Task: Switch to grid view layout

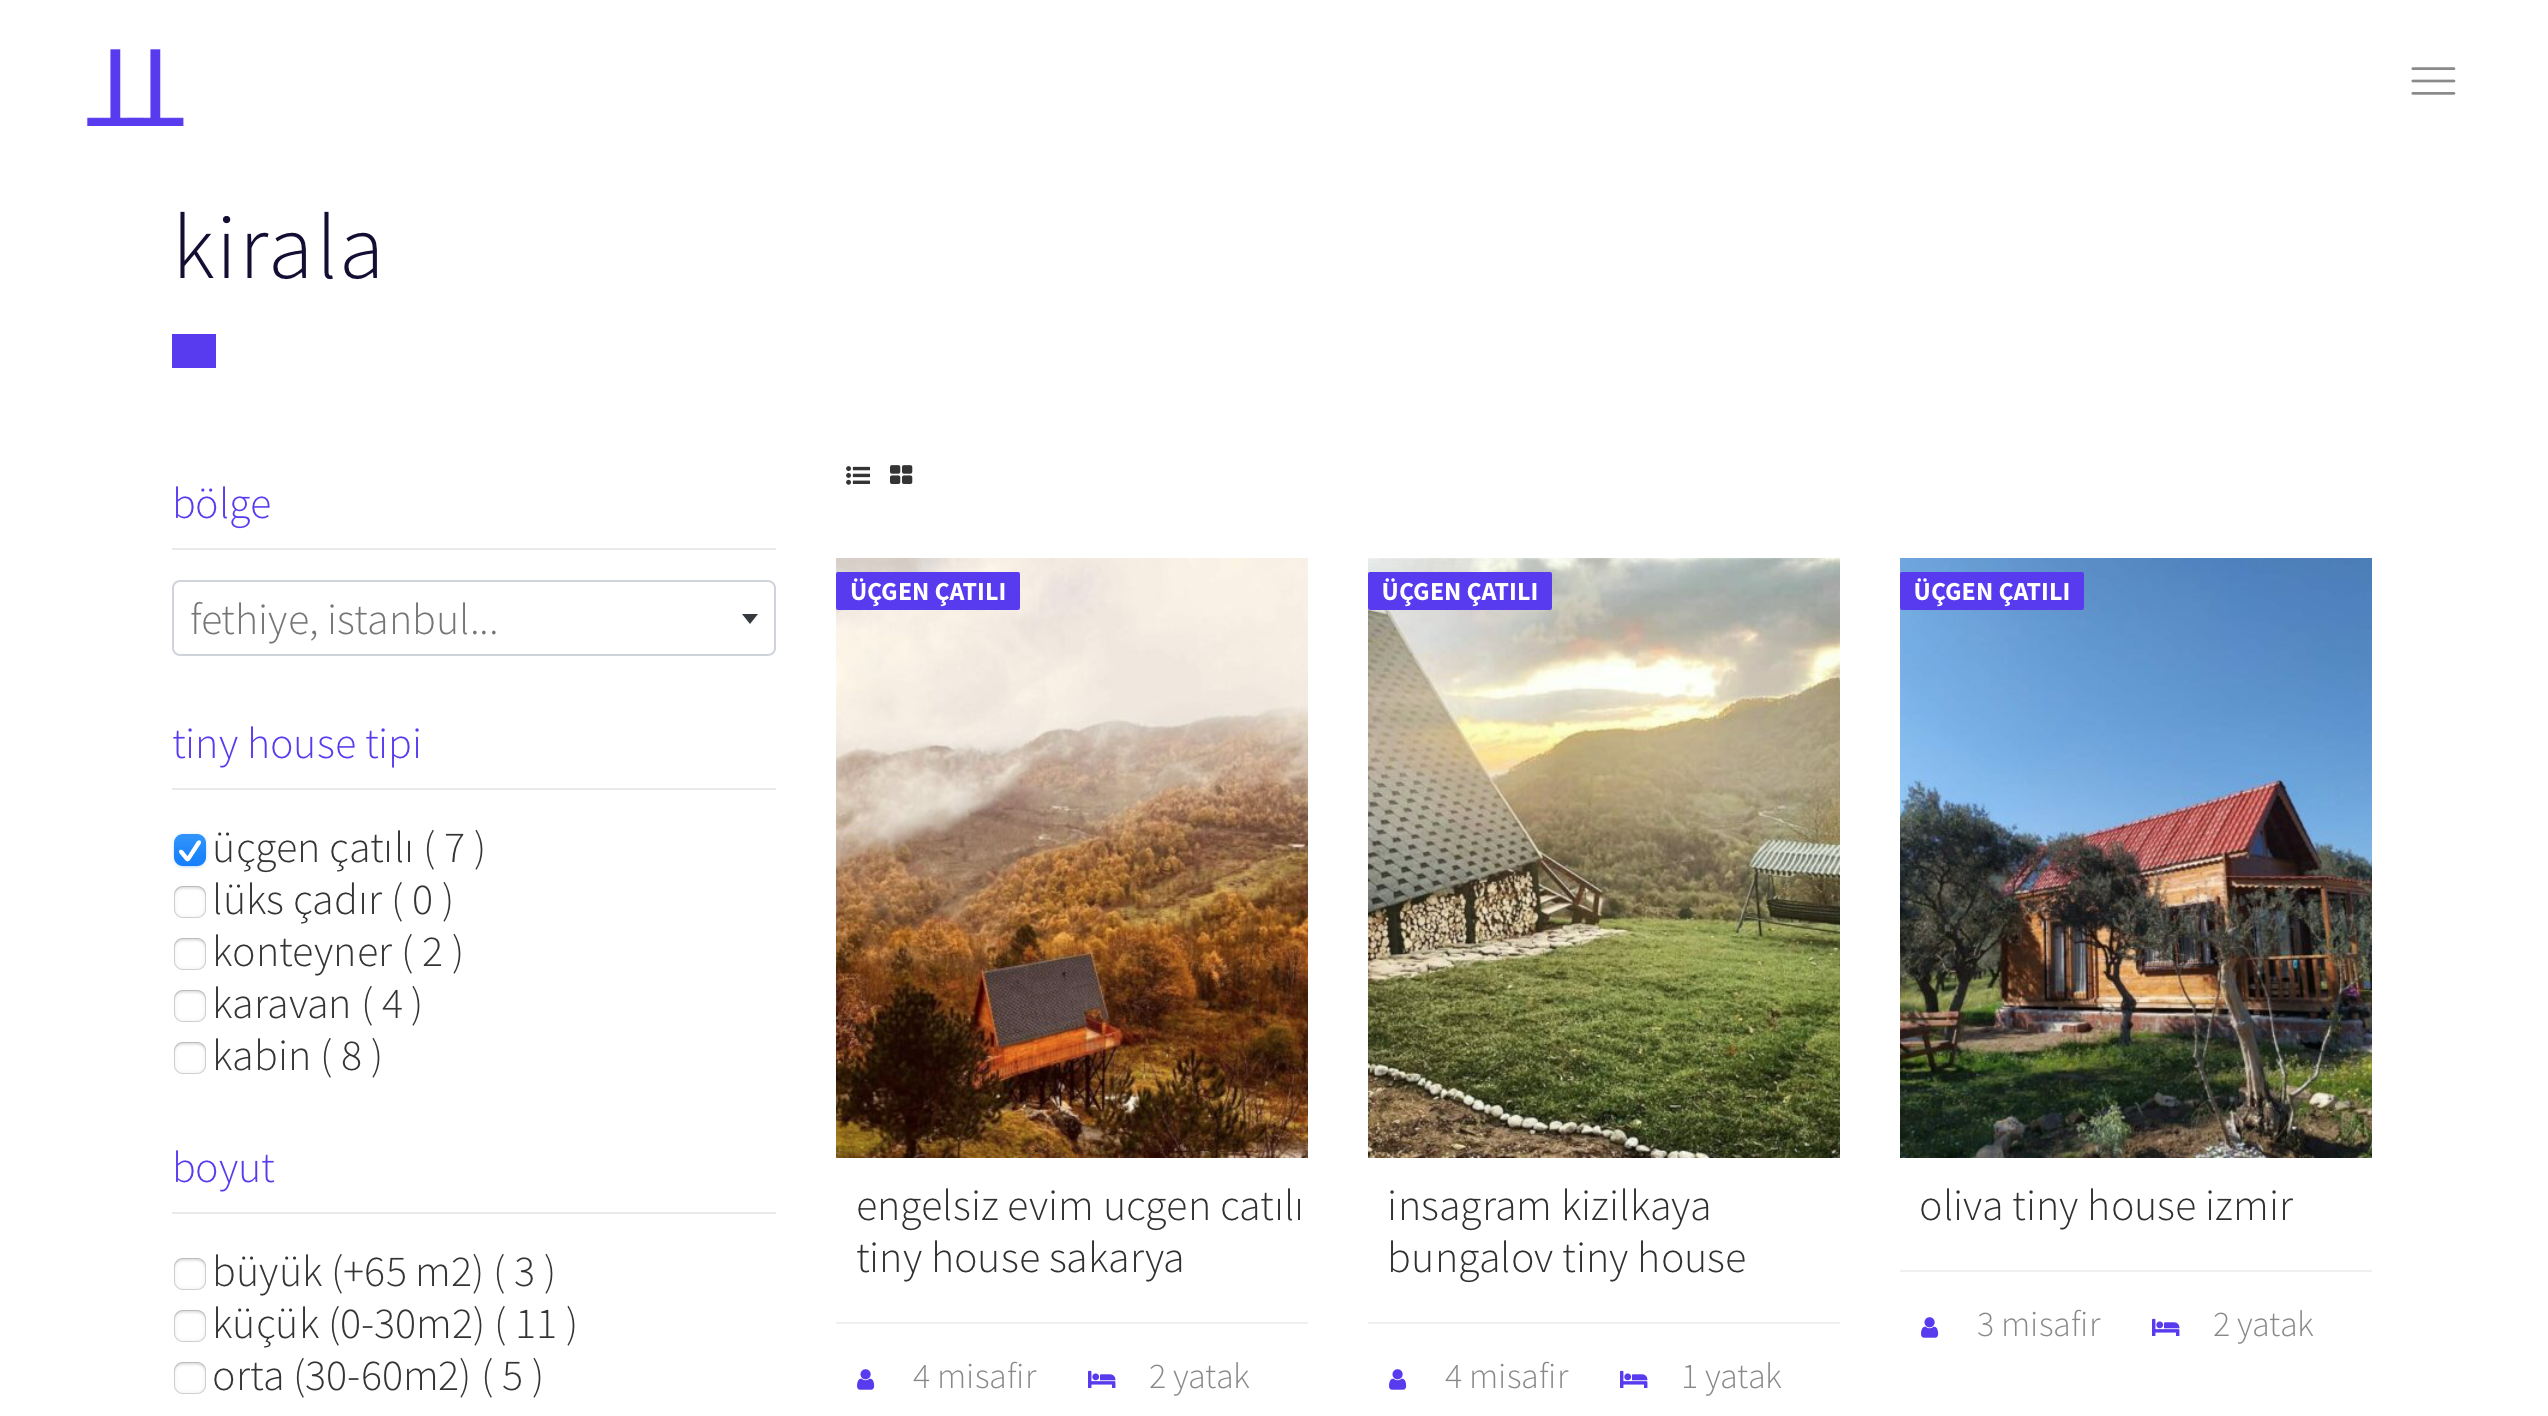Action: tap(899, 474)
